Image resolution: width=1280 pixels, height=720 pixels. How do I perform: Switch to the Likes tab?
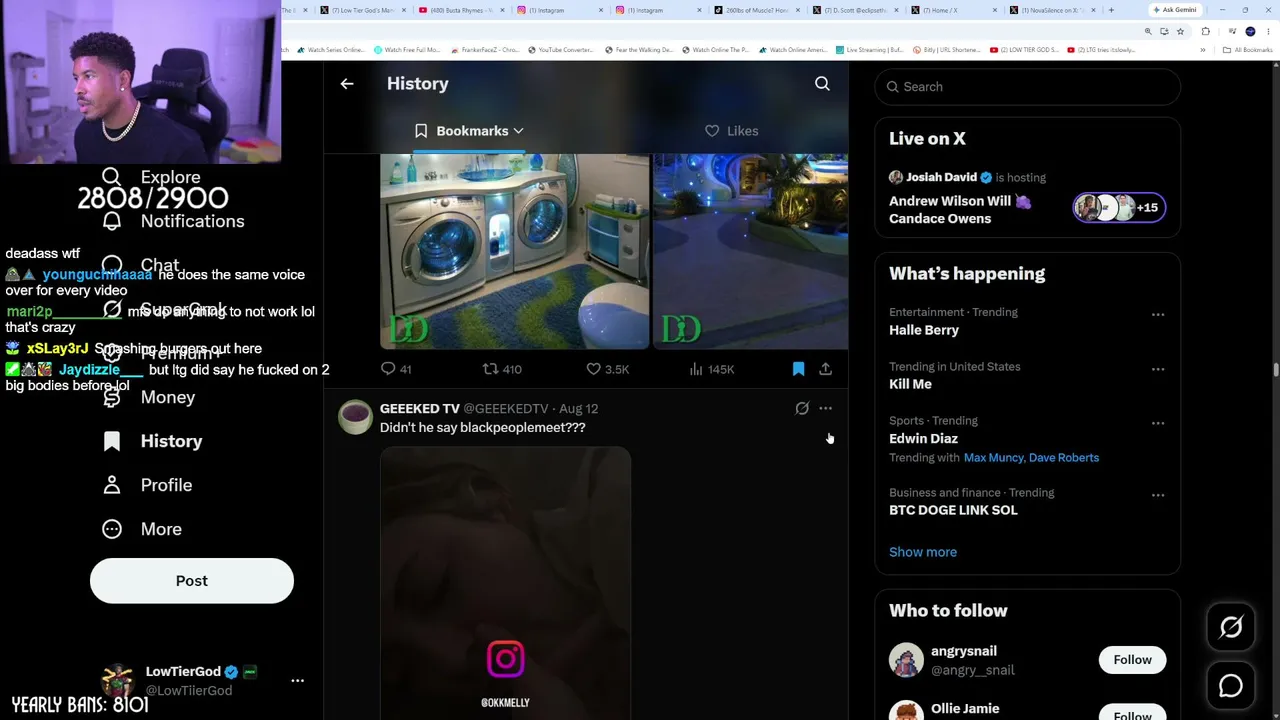[x=732, y=131]
